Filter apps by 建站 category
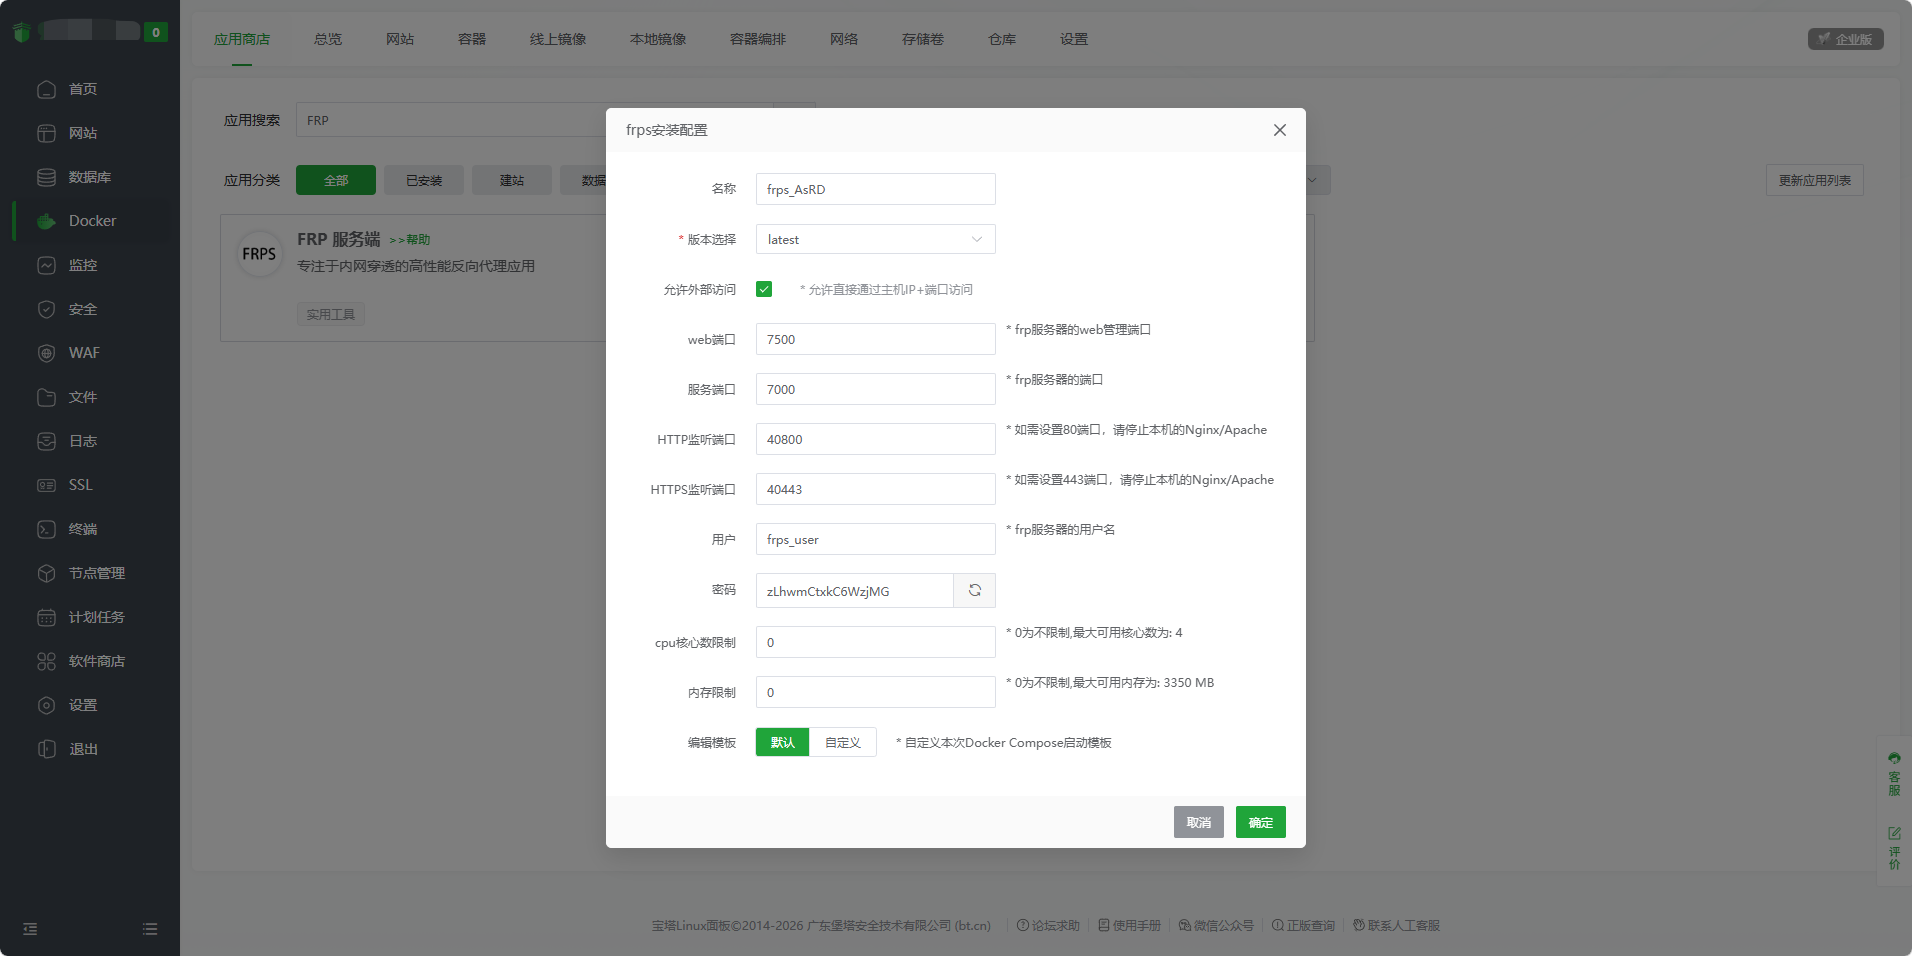This screenshot has width=1912, height=956. click(x=512, y=180)
